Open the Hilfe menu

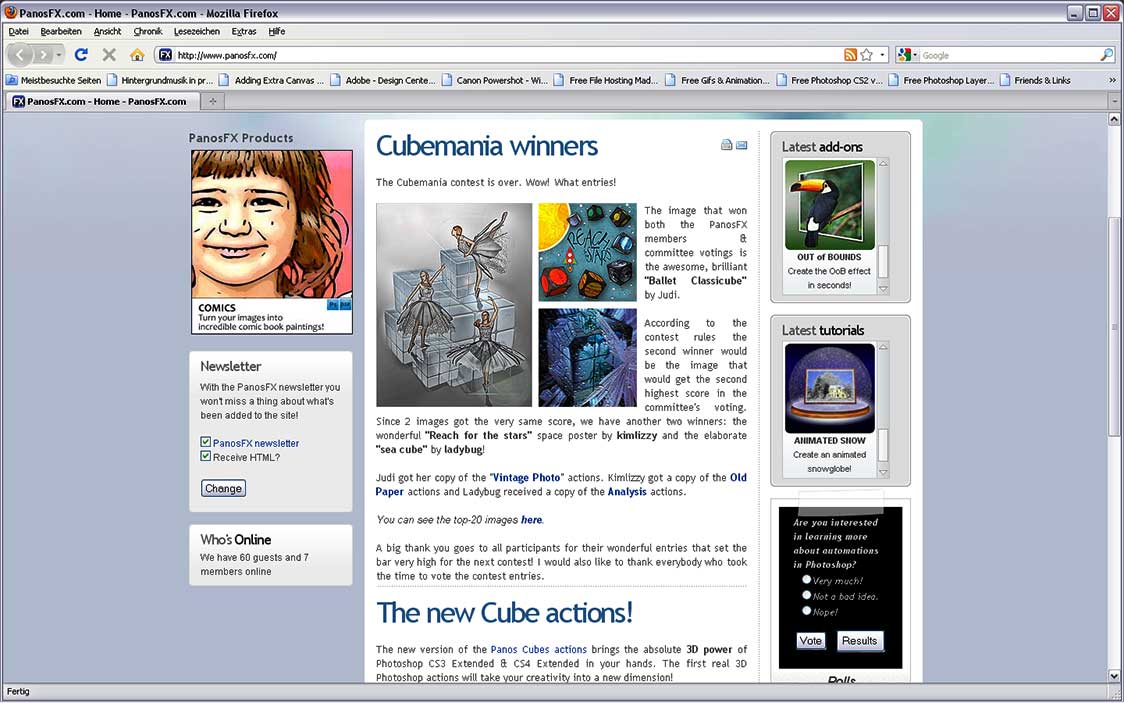tap(277, 32)
